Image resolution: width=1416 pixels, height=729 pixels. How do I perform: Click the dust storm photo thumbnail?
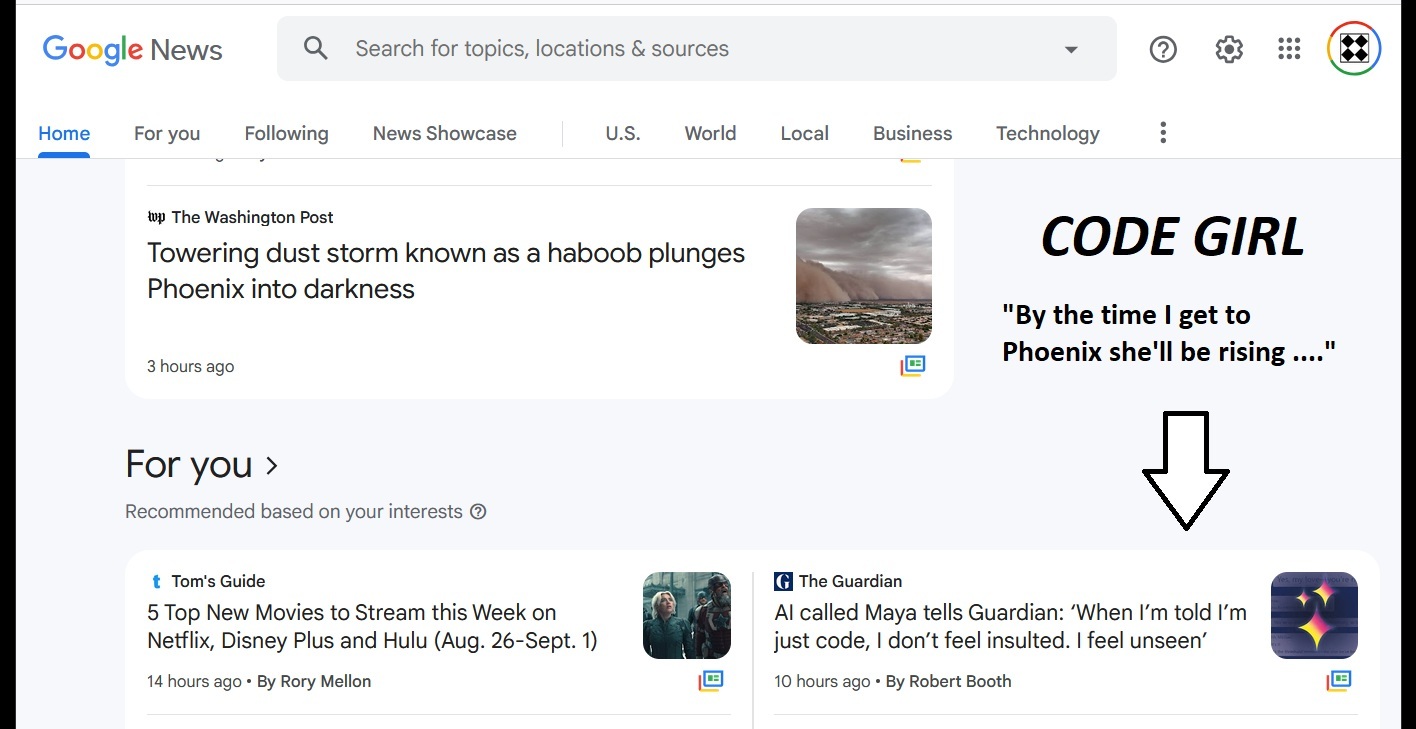pyautogui.click(x=863, y=276)
